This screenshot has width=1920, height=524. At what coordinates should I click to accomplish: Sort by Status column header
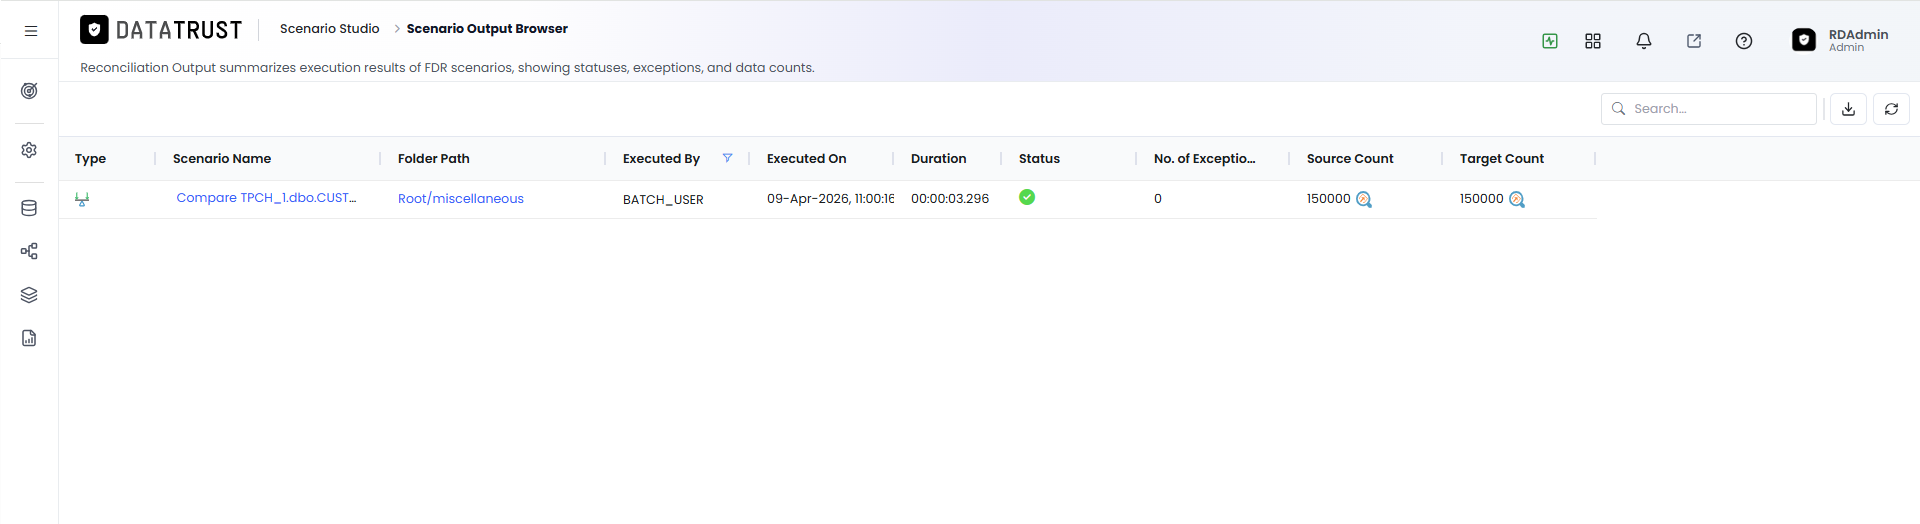pos(1039,159)
